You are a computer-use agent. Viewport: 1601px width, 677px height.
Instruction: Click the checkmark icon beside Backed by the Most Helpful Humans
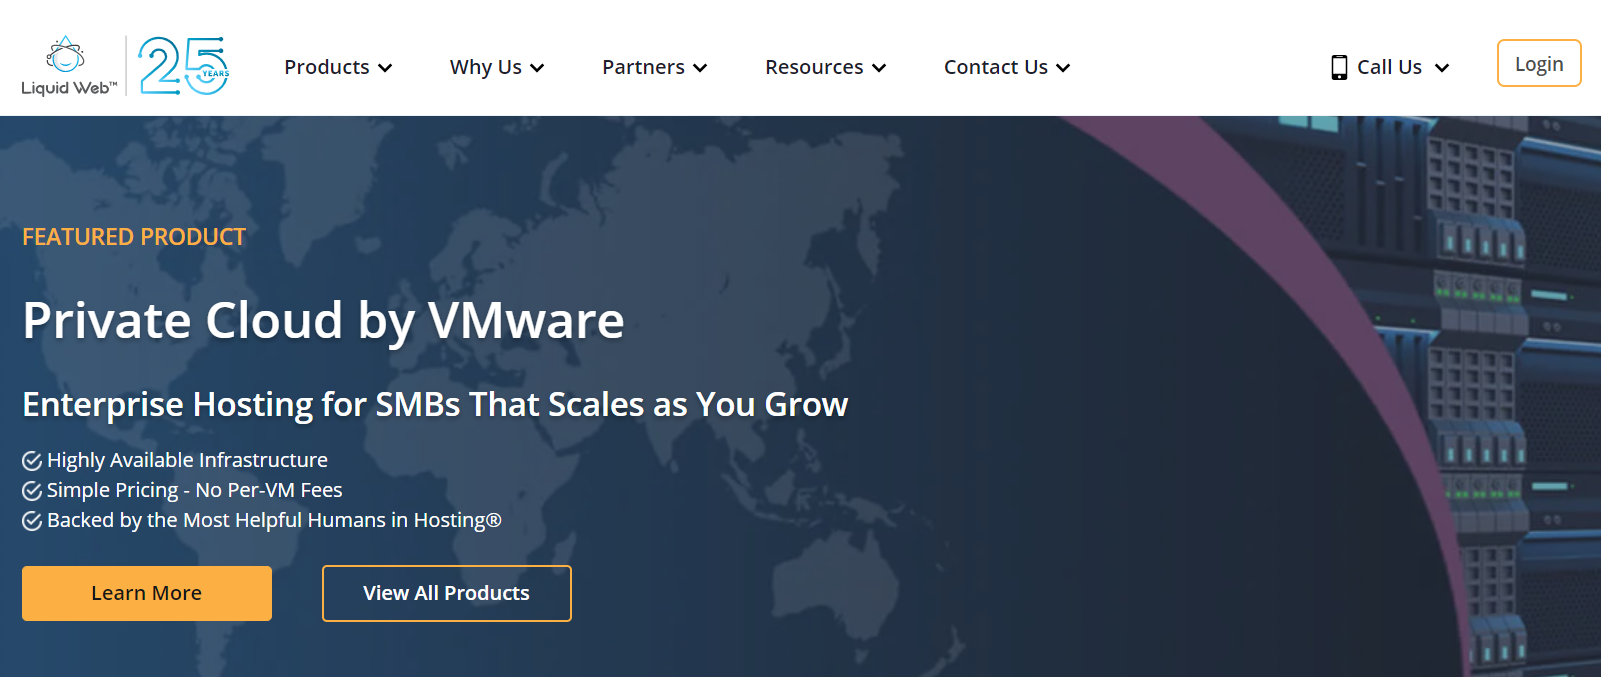point(32,520)
